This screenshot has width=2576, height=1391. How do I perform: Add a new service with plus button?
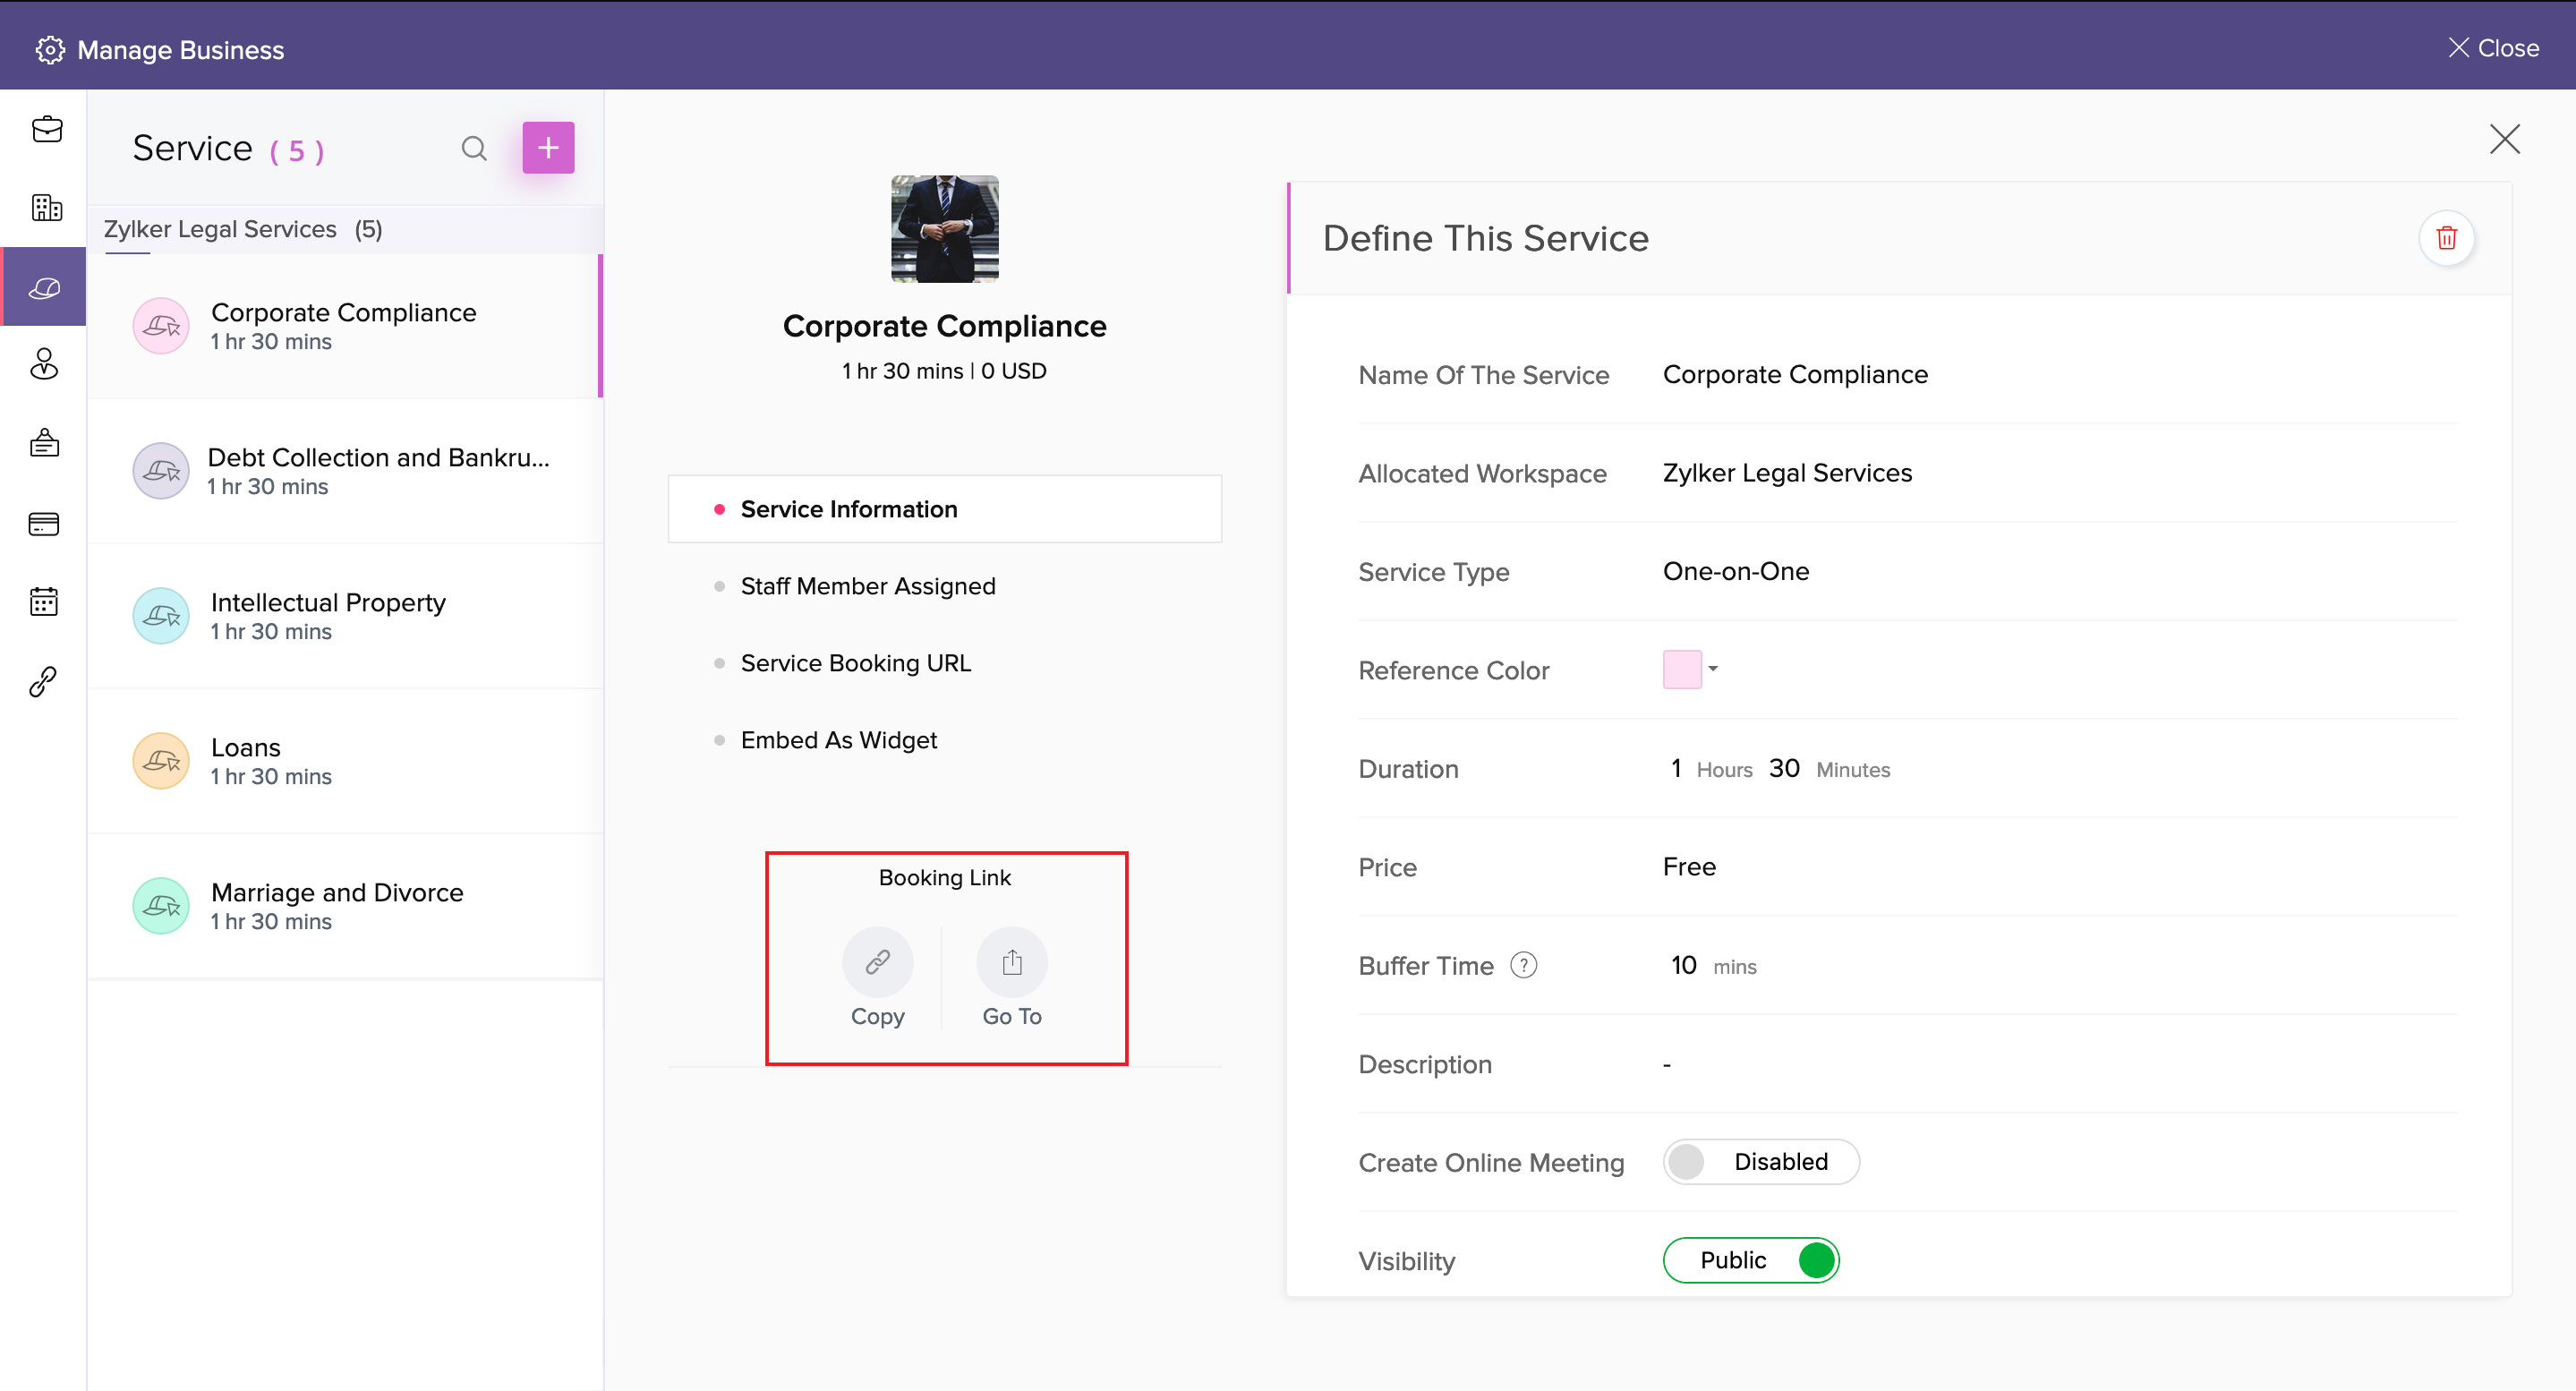[x=548, y=148]
